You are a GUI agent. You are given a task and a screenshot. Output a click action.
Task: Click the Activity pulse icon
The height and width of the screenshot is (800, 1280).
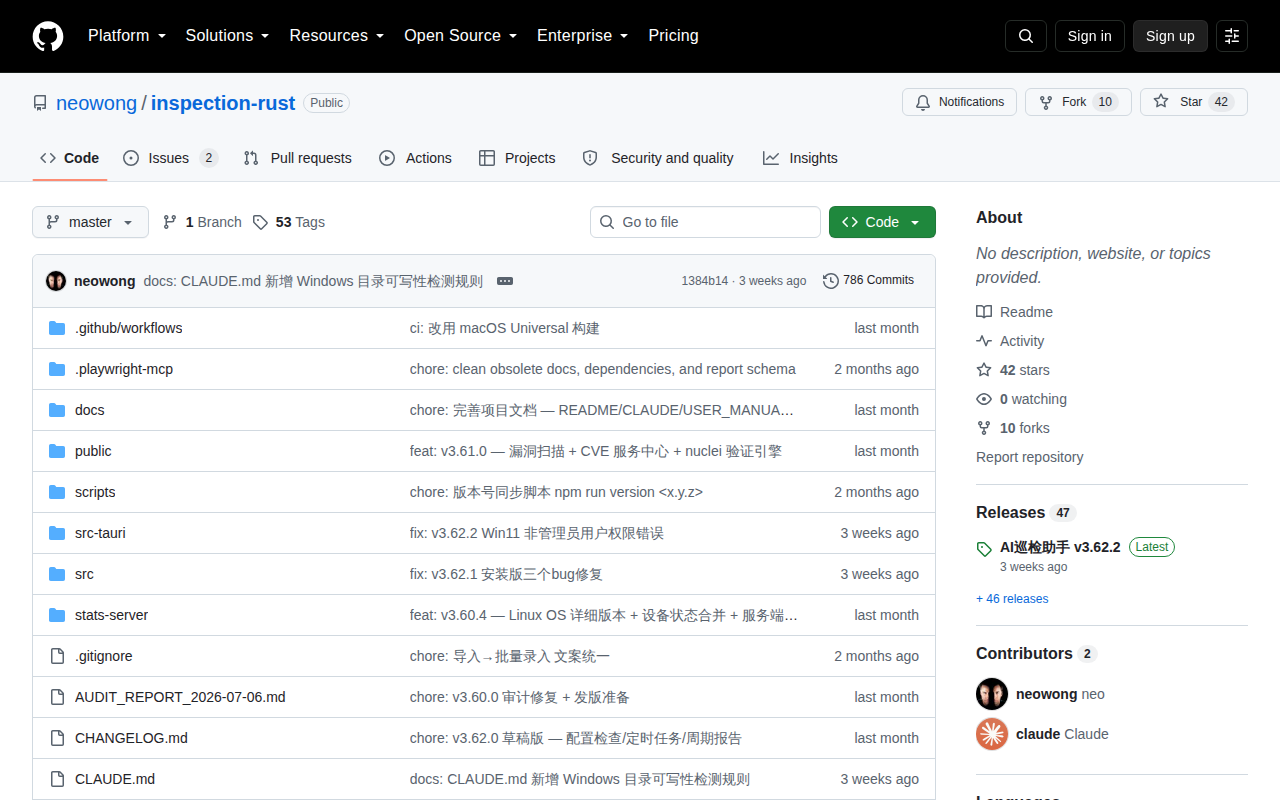point(984,341)
